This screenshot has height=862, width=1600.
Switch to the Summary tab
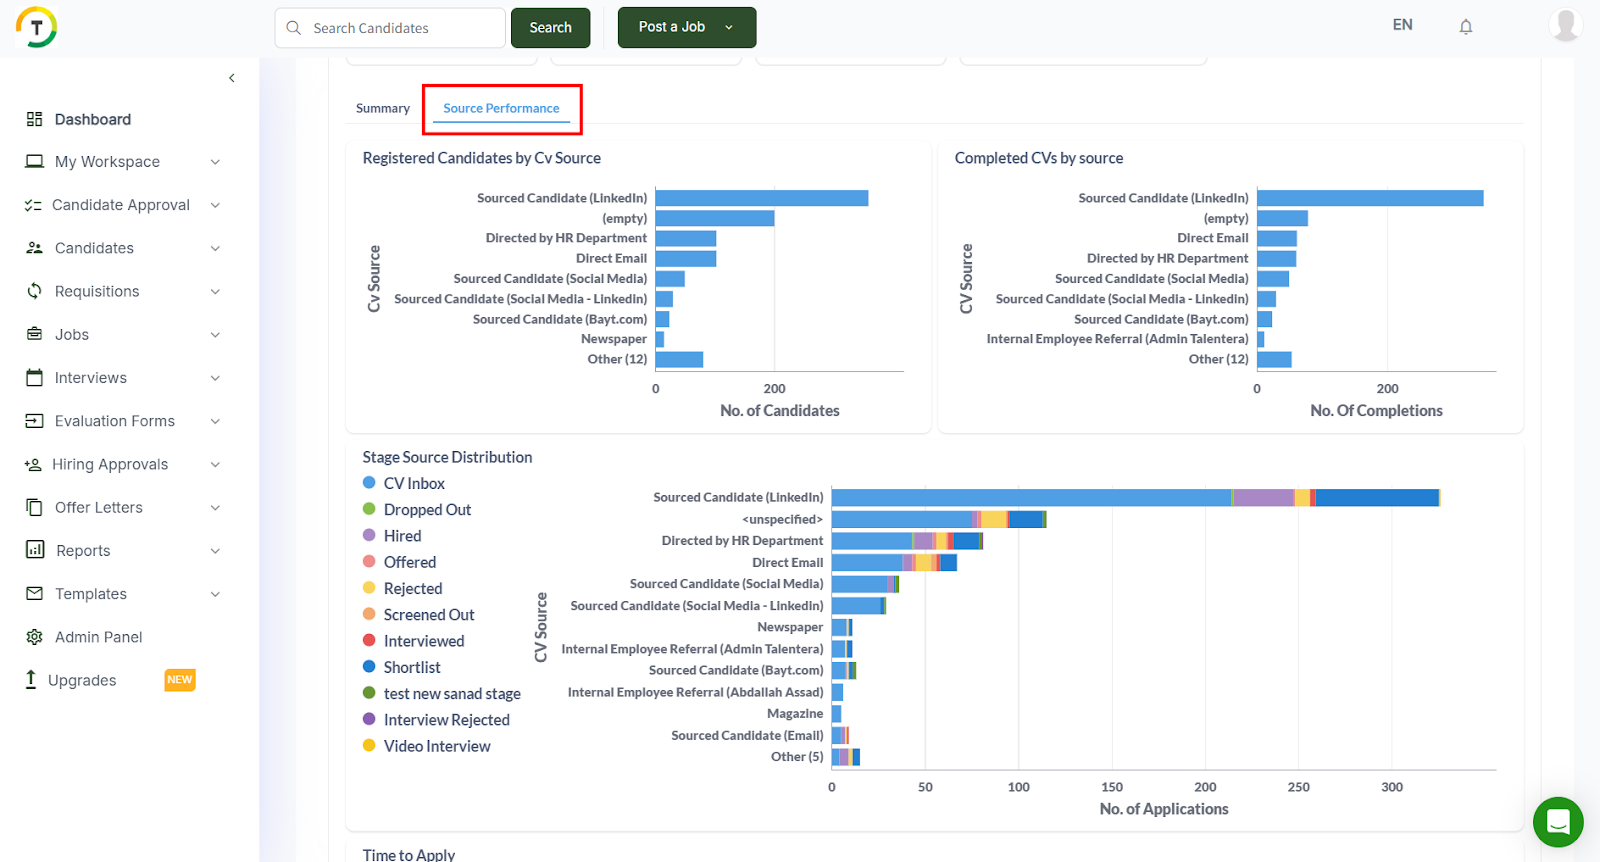click(383, 108)
